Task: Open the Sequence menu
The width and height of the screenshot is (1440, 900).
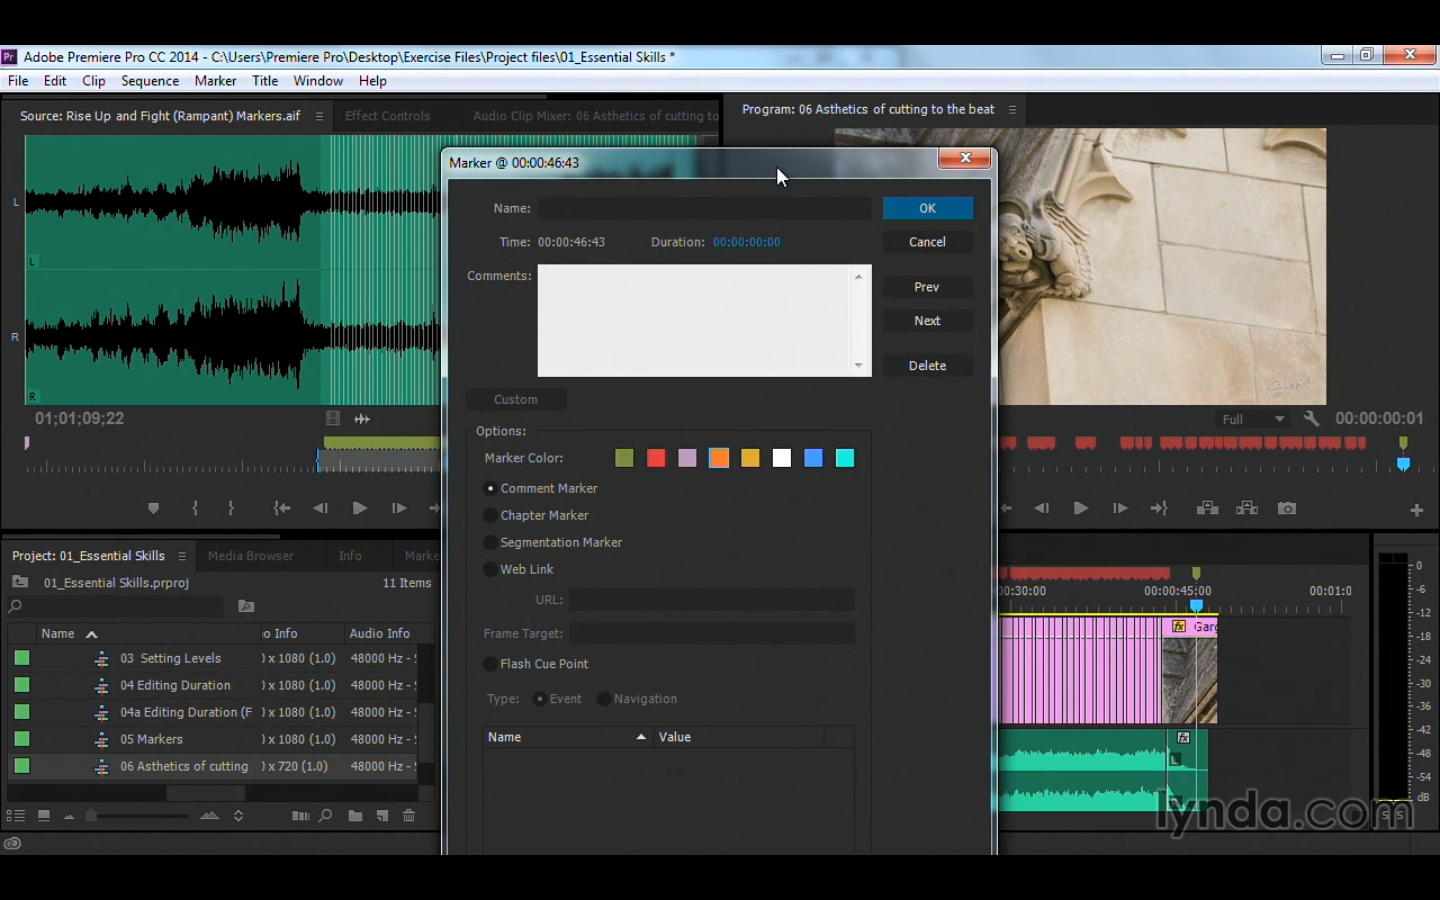Action: pyautogui.click(x=150, y=81)
